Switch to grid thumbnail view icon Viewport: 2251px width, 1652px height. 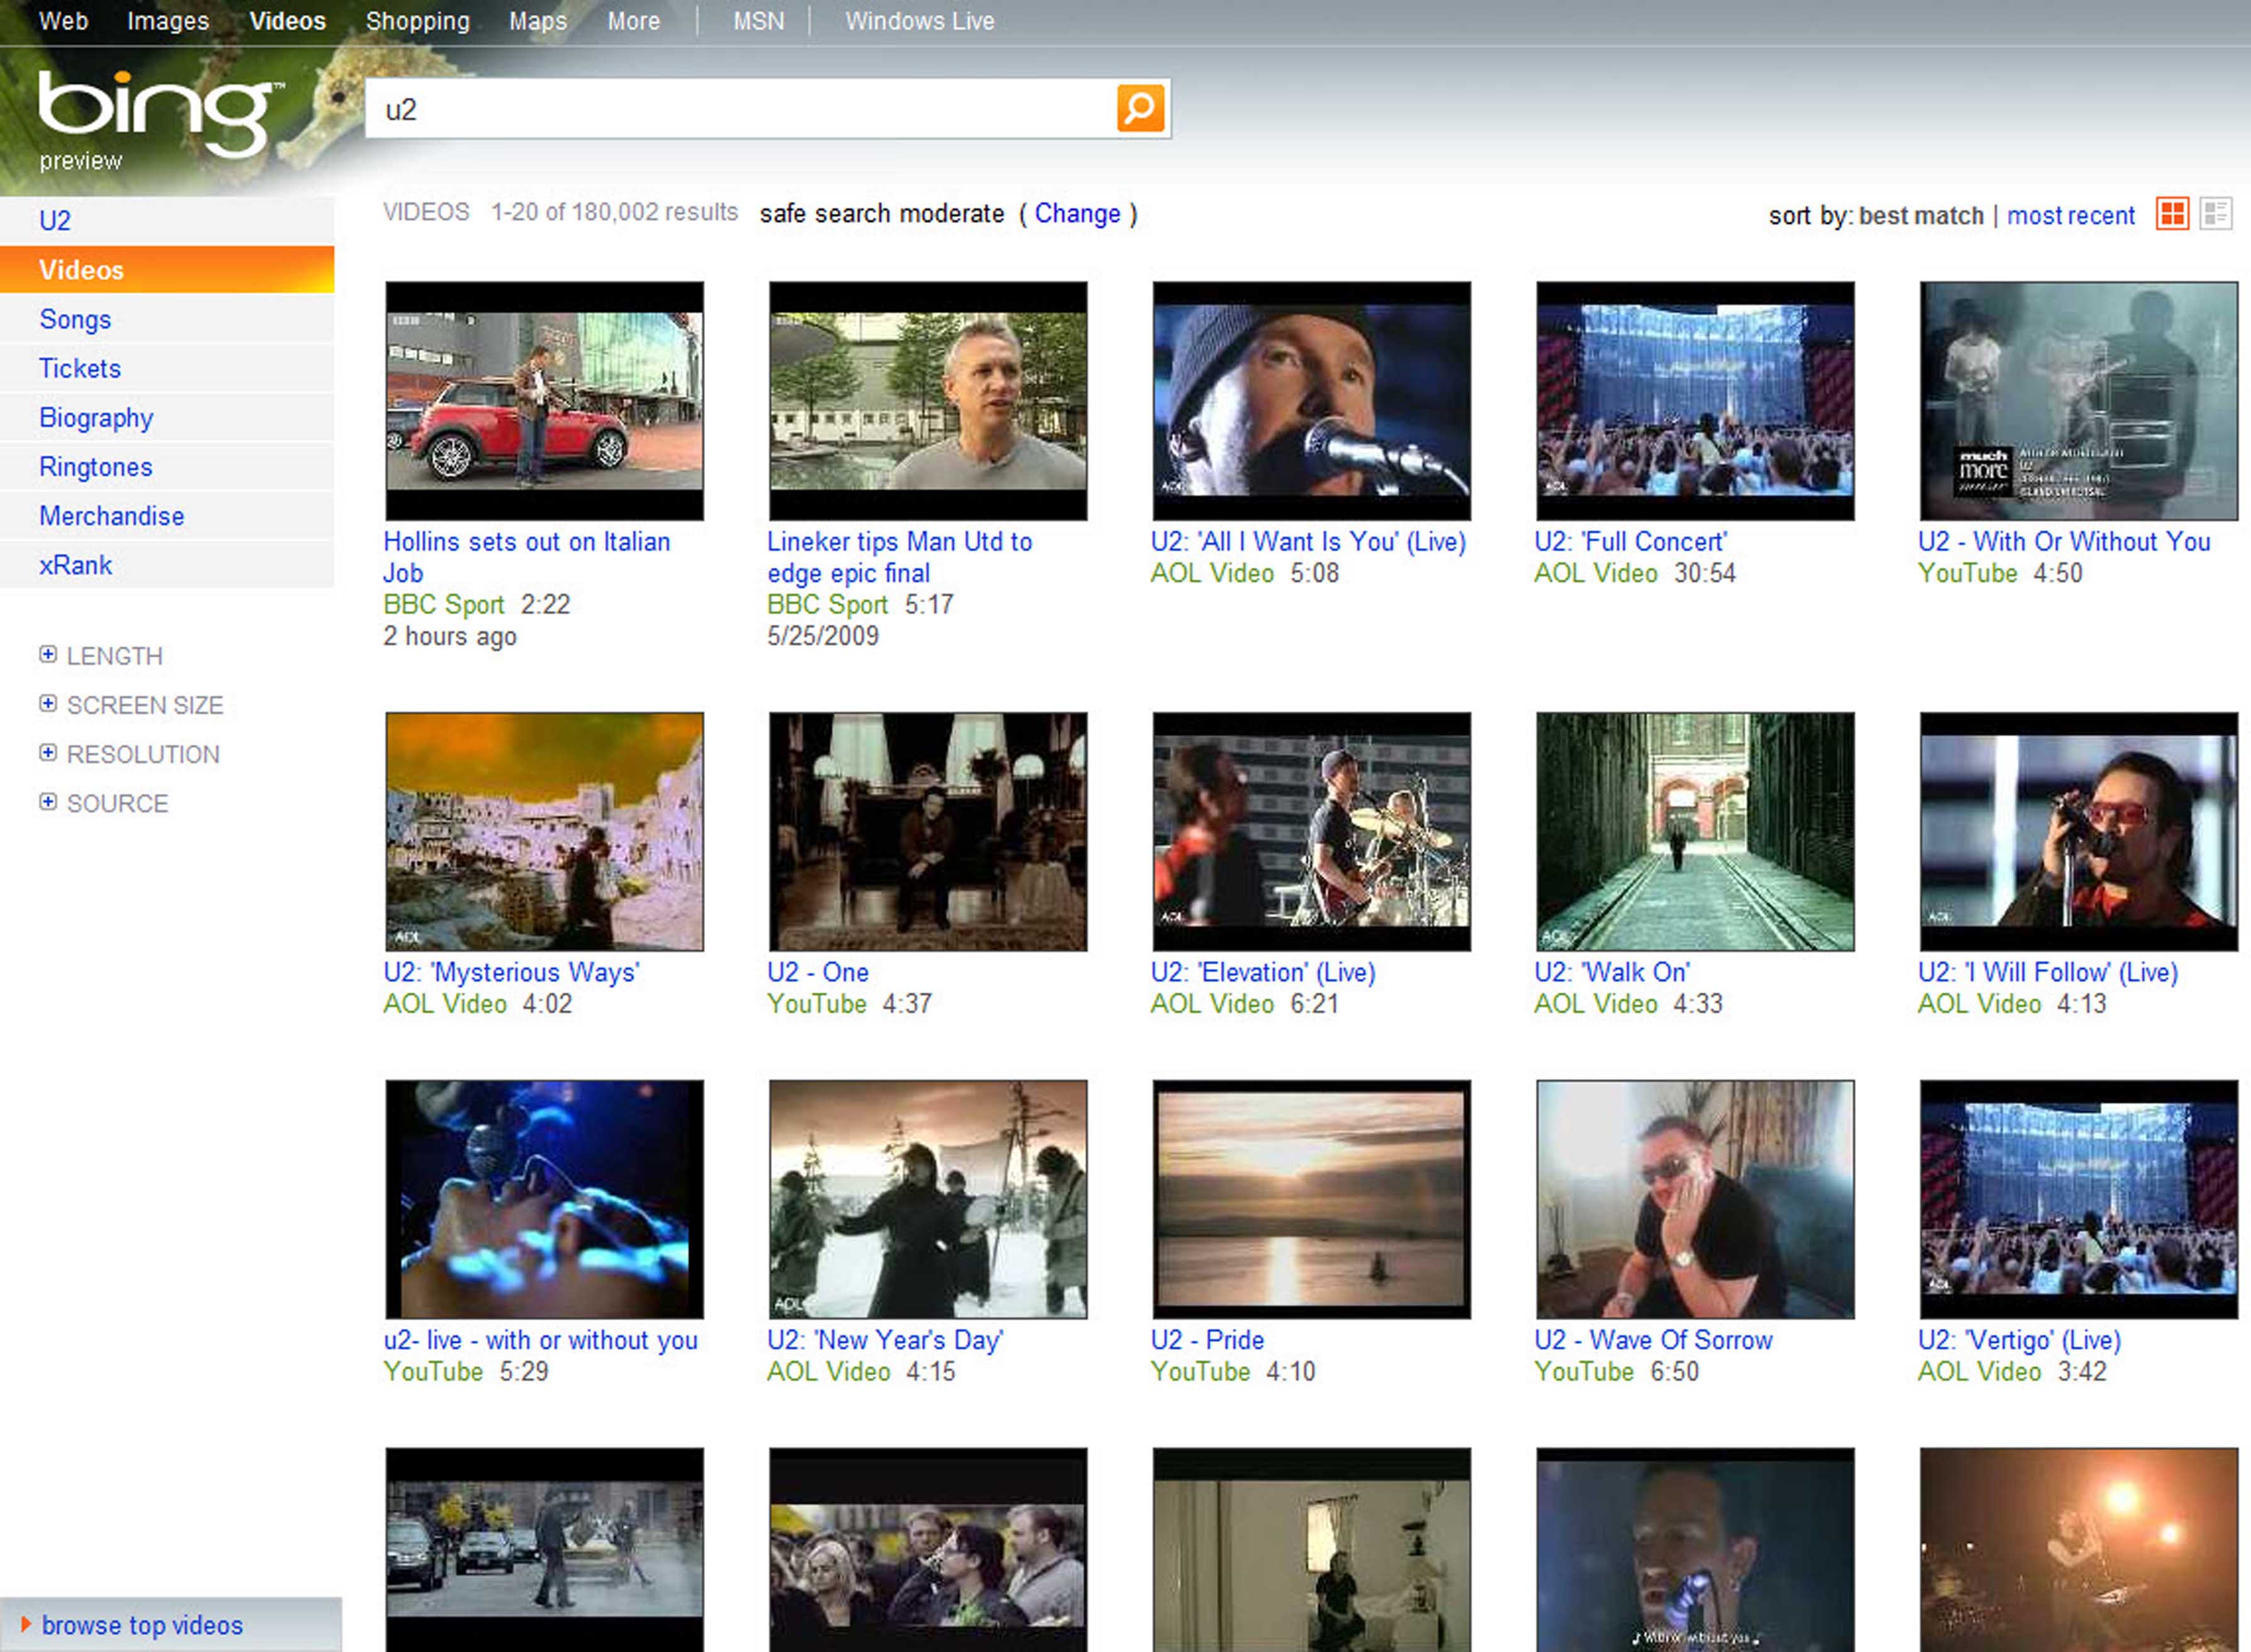(x=2172, y=213)
